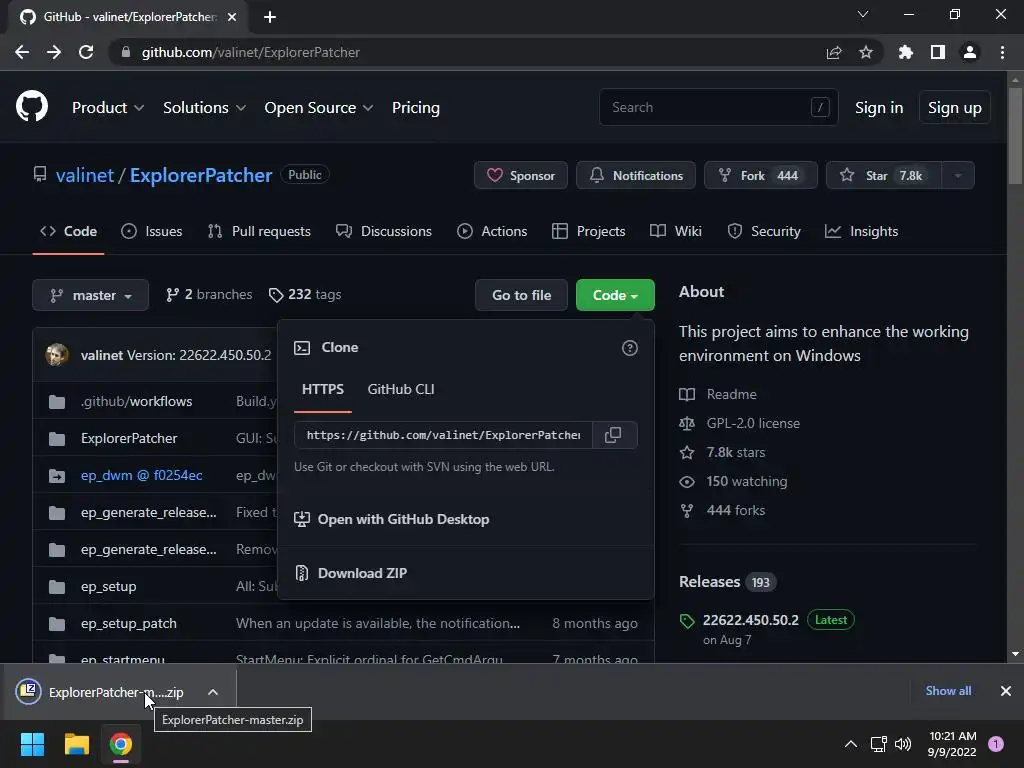Click Chrome's forward arrow
Screen dimensions: 1024x768
point(54,52)
